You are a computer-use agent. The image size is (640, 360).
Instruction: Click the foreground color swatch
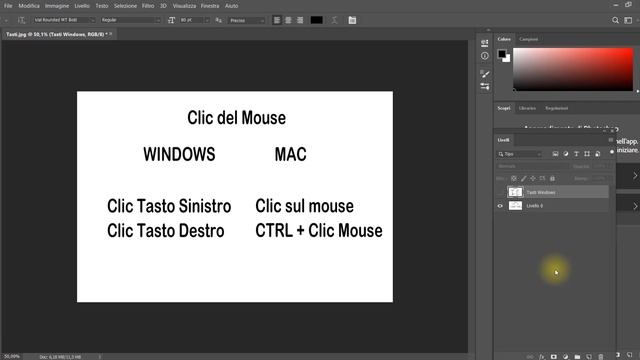[x=502, y=54]
